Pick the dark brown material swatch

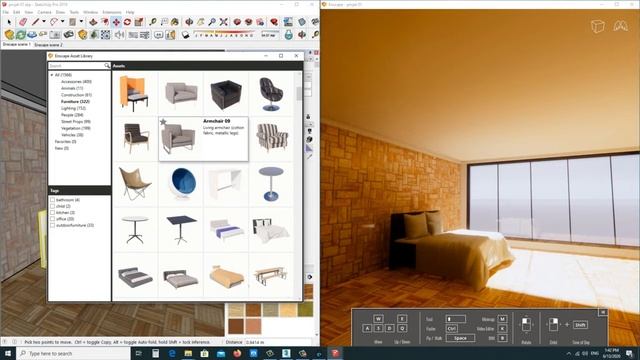(236, 326)
